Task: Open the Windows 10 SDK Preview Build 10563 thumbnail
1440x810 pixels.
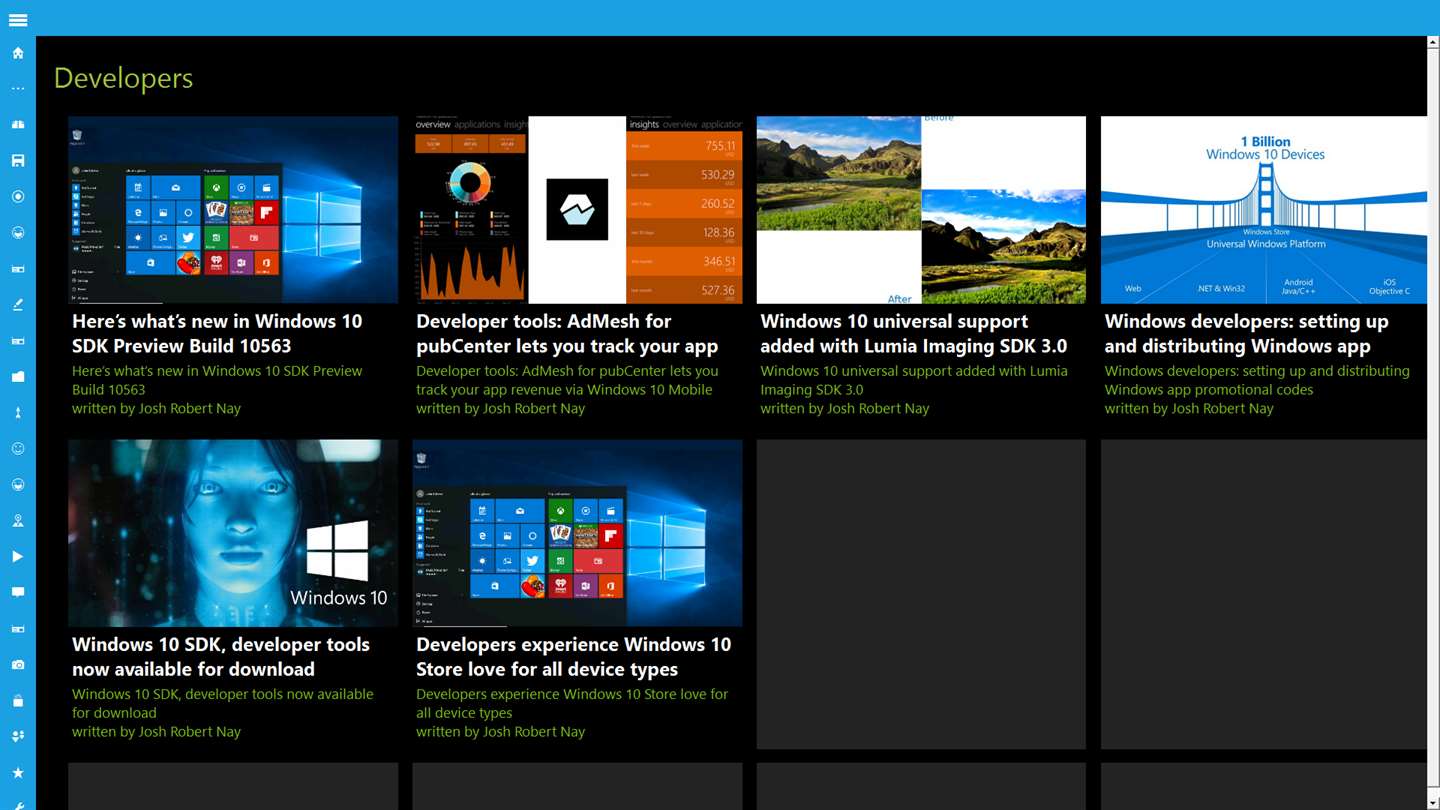Action: tap(233, 210)
